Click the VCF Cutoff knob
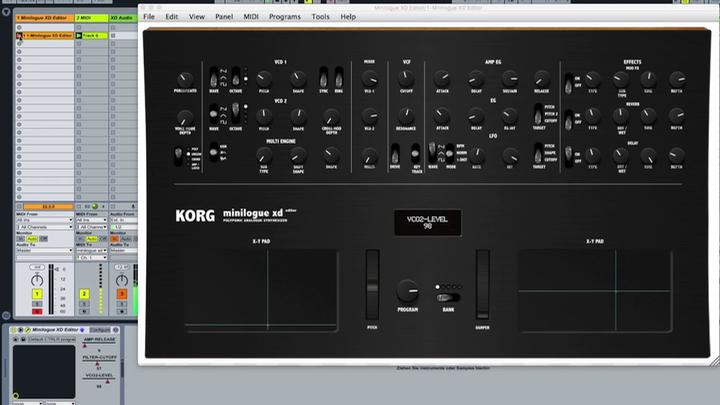The height and width of the screenshot is (405, 720). click(406, 79)
